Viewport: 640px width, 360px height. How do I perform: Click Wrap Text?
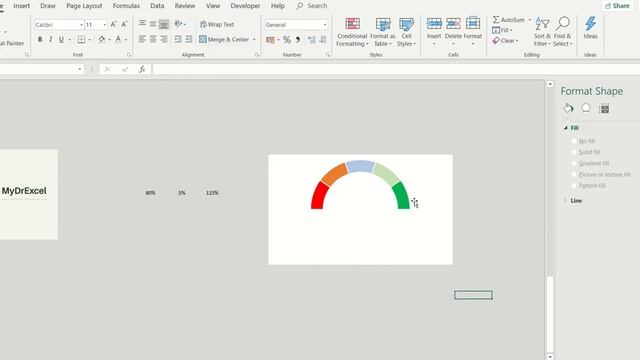(x=217, y=24)
